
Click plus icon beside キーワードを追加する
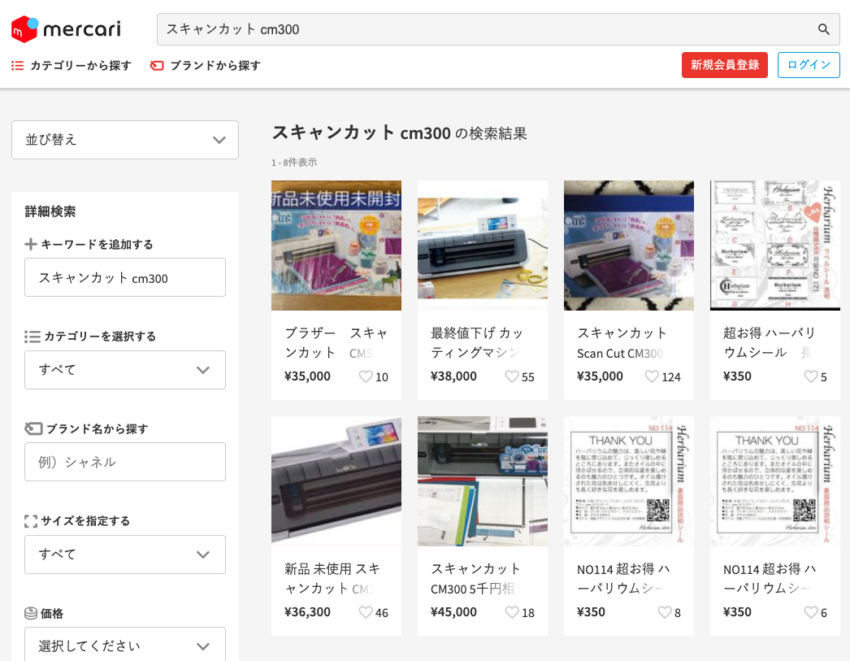click(31, 244)
